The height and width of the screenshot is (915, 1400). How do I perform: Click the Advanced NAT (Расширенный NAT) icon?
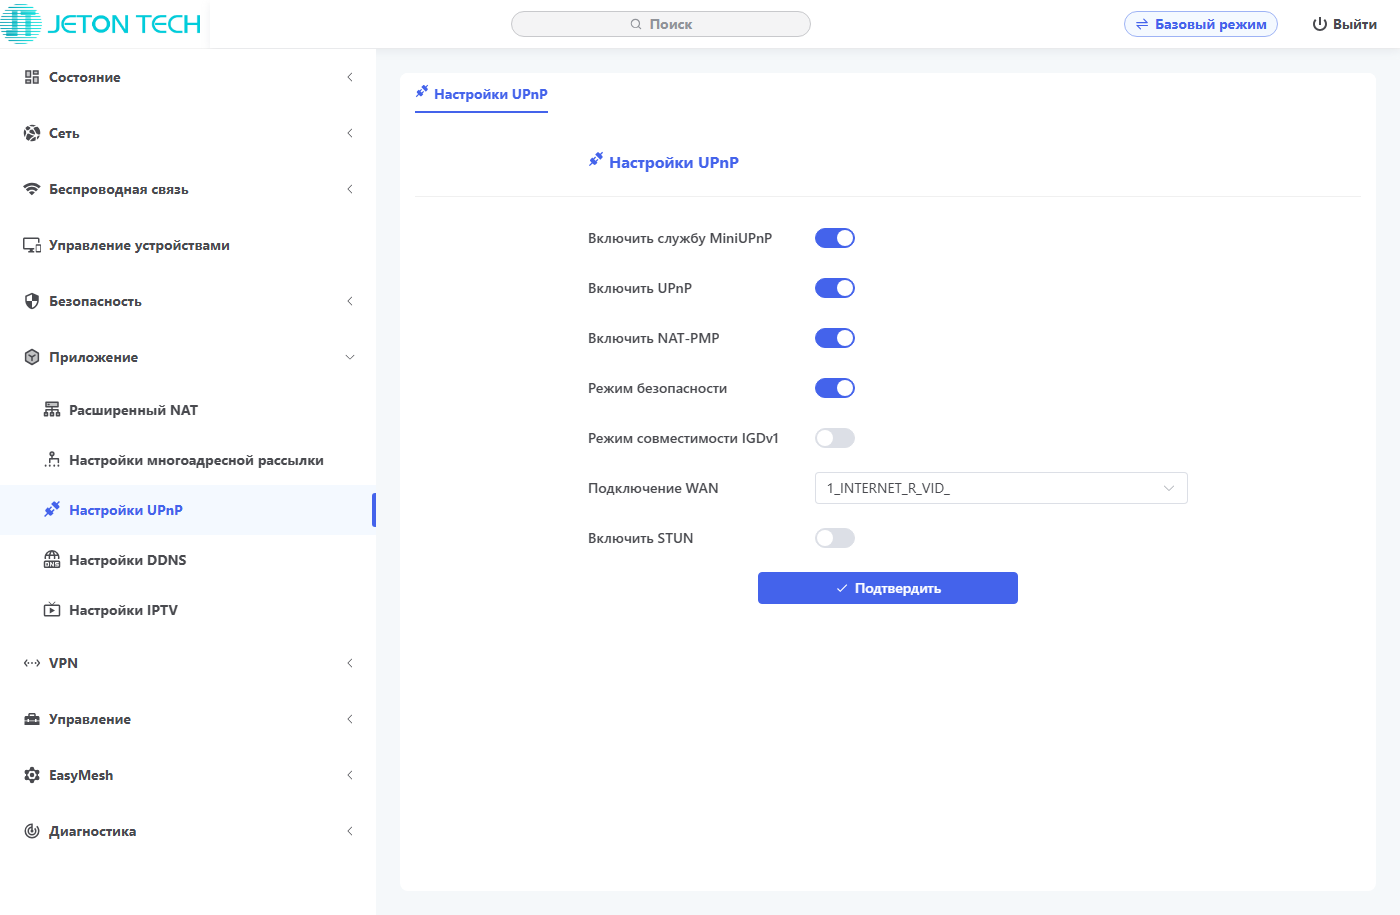pos(52,410)
